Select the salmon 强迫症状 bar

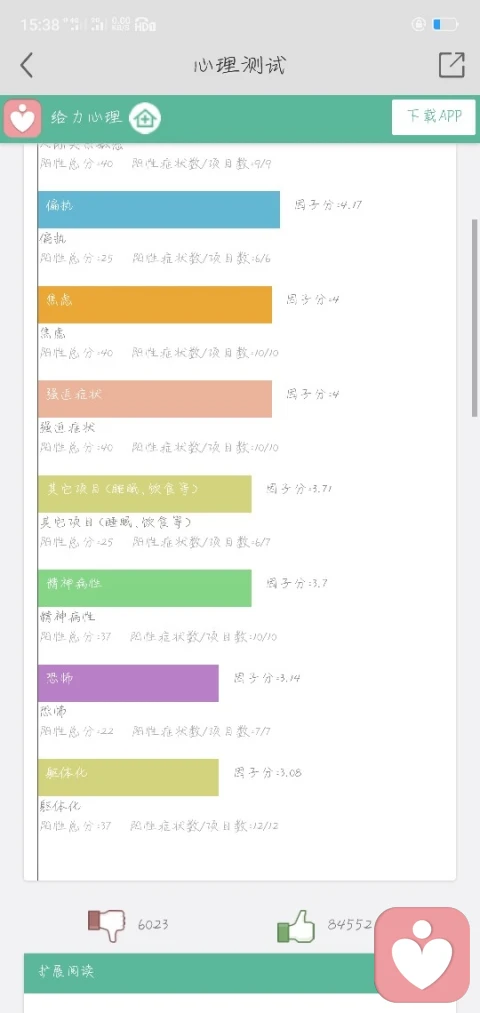[x=154, y=399]
